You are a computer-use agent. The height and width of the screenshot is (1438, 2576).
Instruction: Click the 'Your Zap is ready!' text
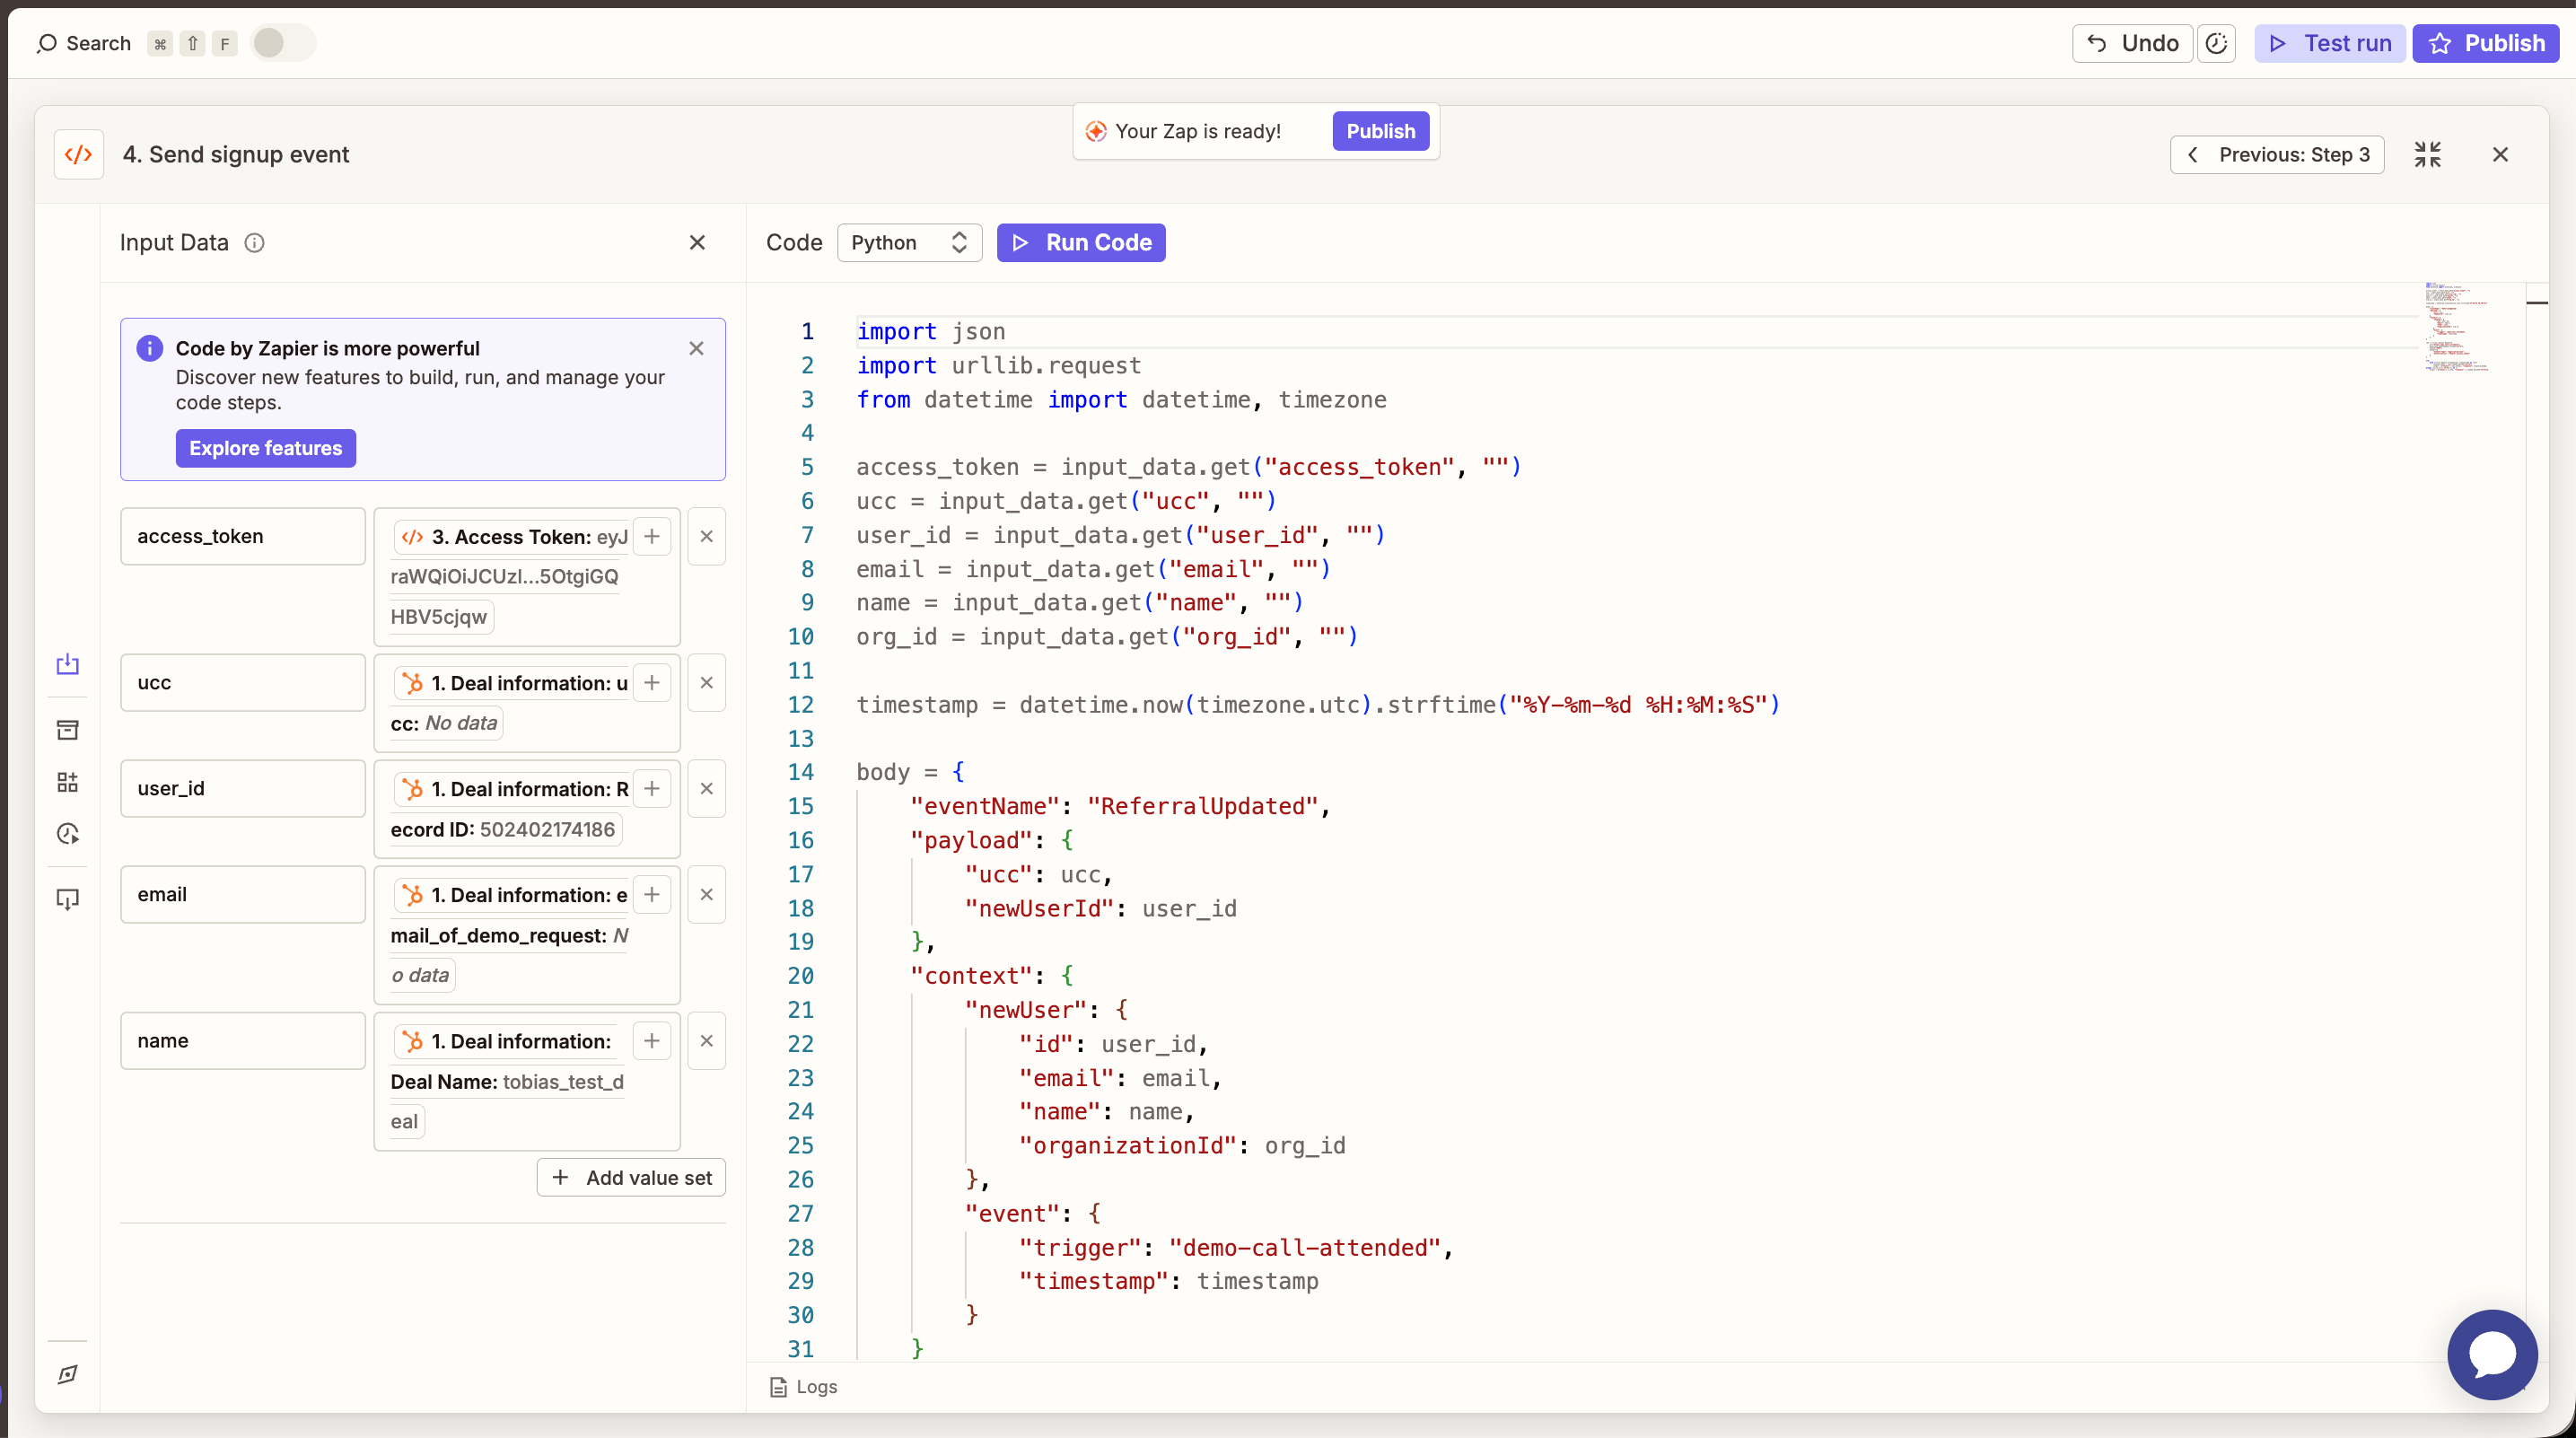1198,131
